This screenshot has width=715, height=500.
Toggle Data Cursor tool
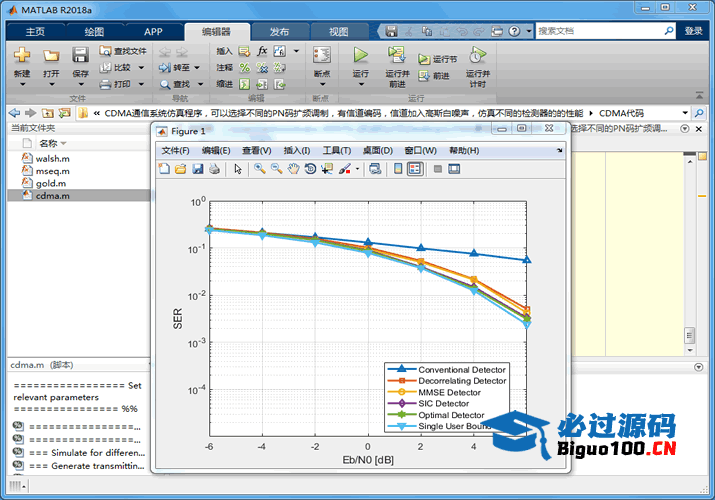(x=327, y=169)
